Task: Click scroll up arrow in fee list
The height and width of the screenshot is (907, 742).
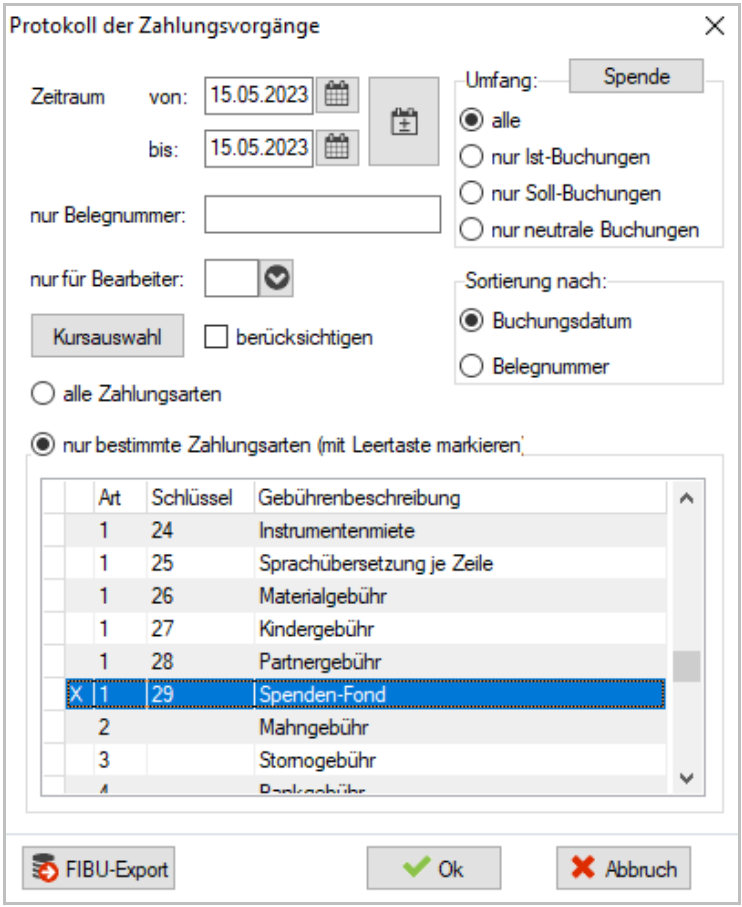Action: [686, 498]
